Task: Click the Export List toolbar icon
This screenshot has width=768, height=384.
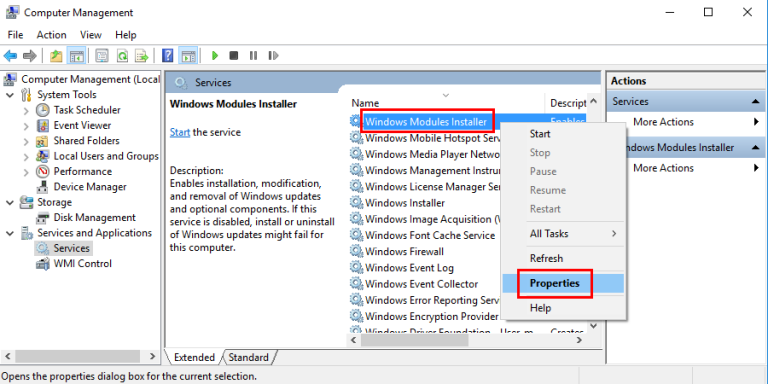Action: [142, 56]
